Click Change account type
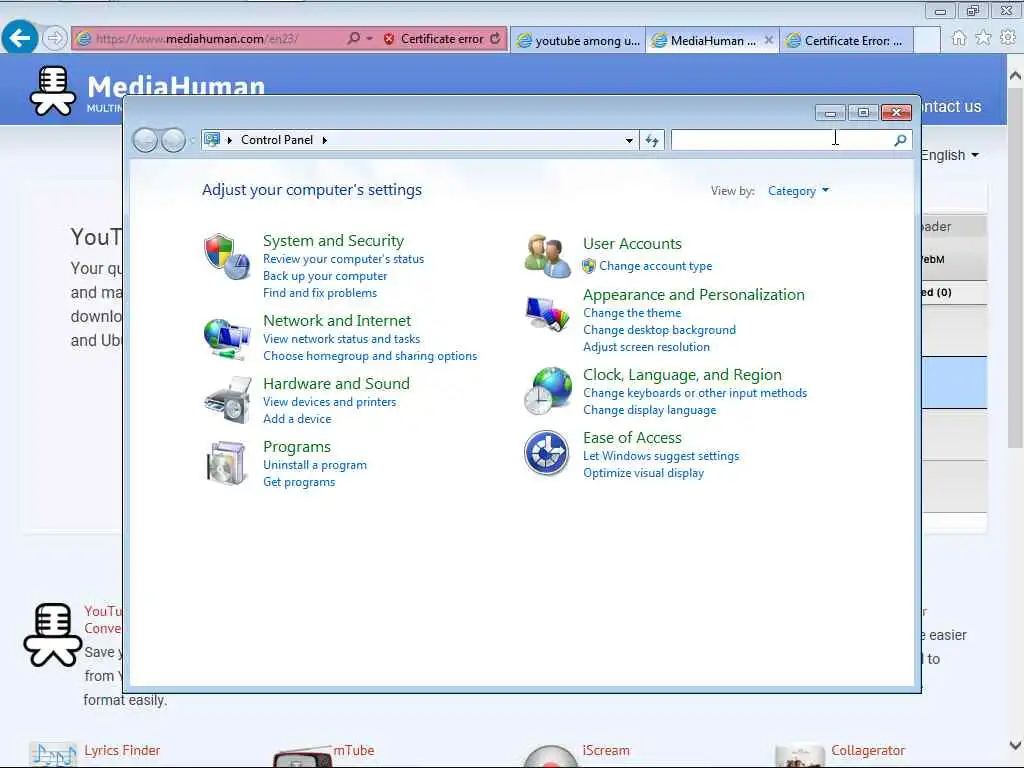This screenshot has height=768, width=1024. click(656, 266)
